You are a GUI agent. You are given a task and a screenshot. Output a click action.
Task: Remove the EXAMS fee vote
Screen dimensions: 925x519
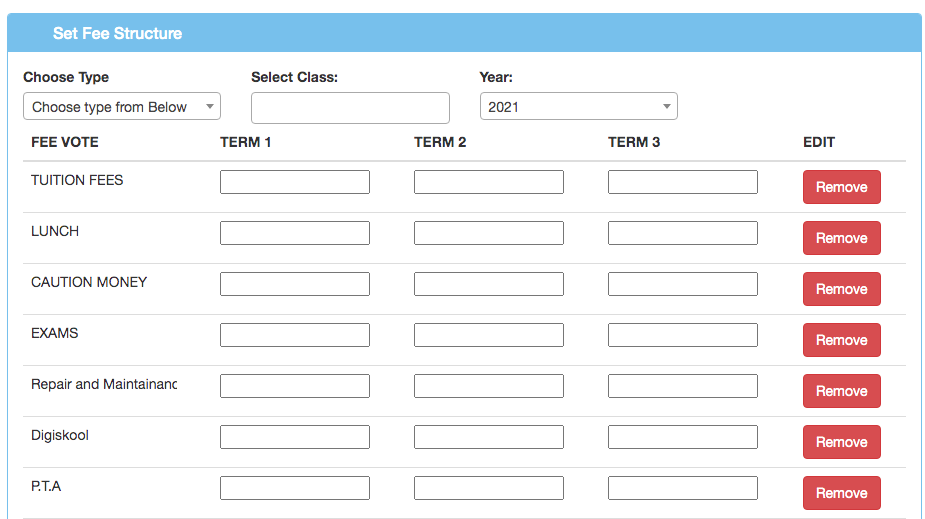[x=841, y=340]
